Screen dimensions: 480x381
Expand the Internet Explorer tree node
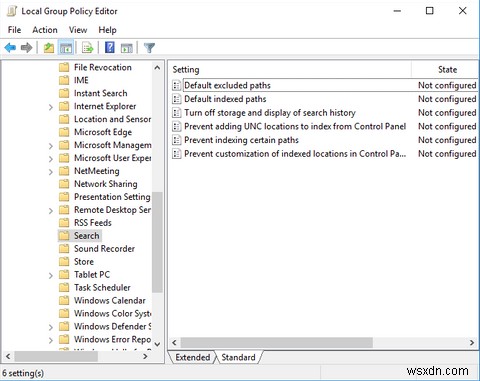pos(51,107)
